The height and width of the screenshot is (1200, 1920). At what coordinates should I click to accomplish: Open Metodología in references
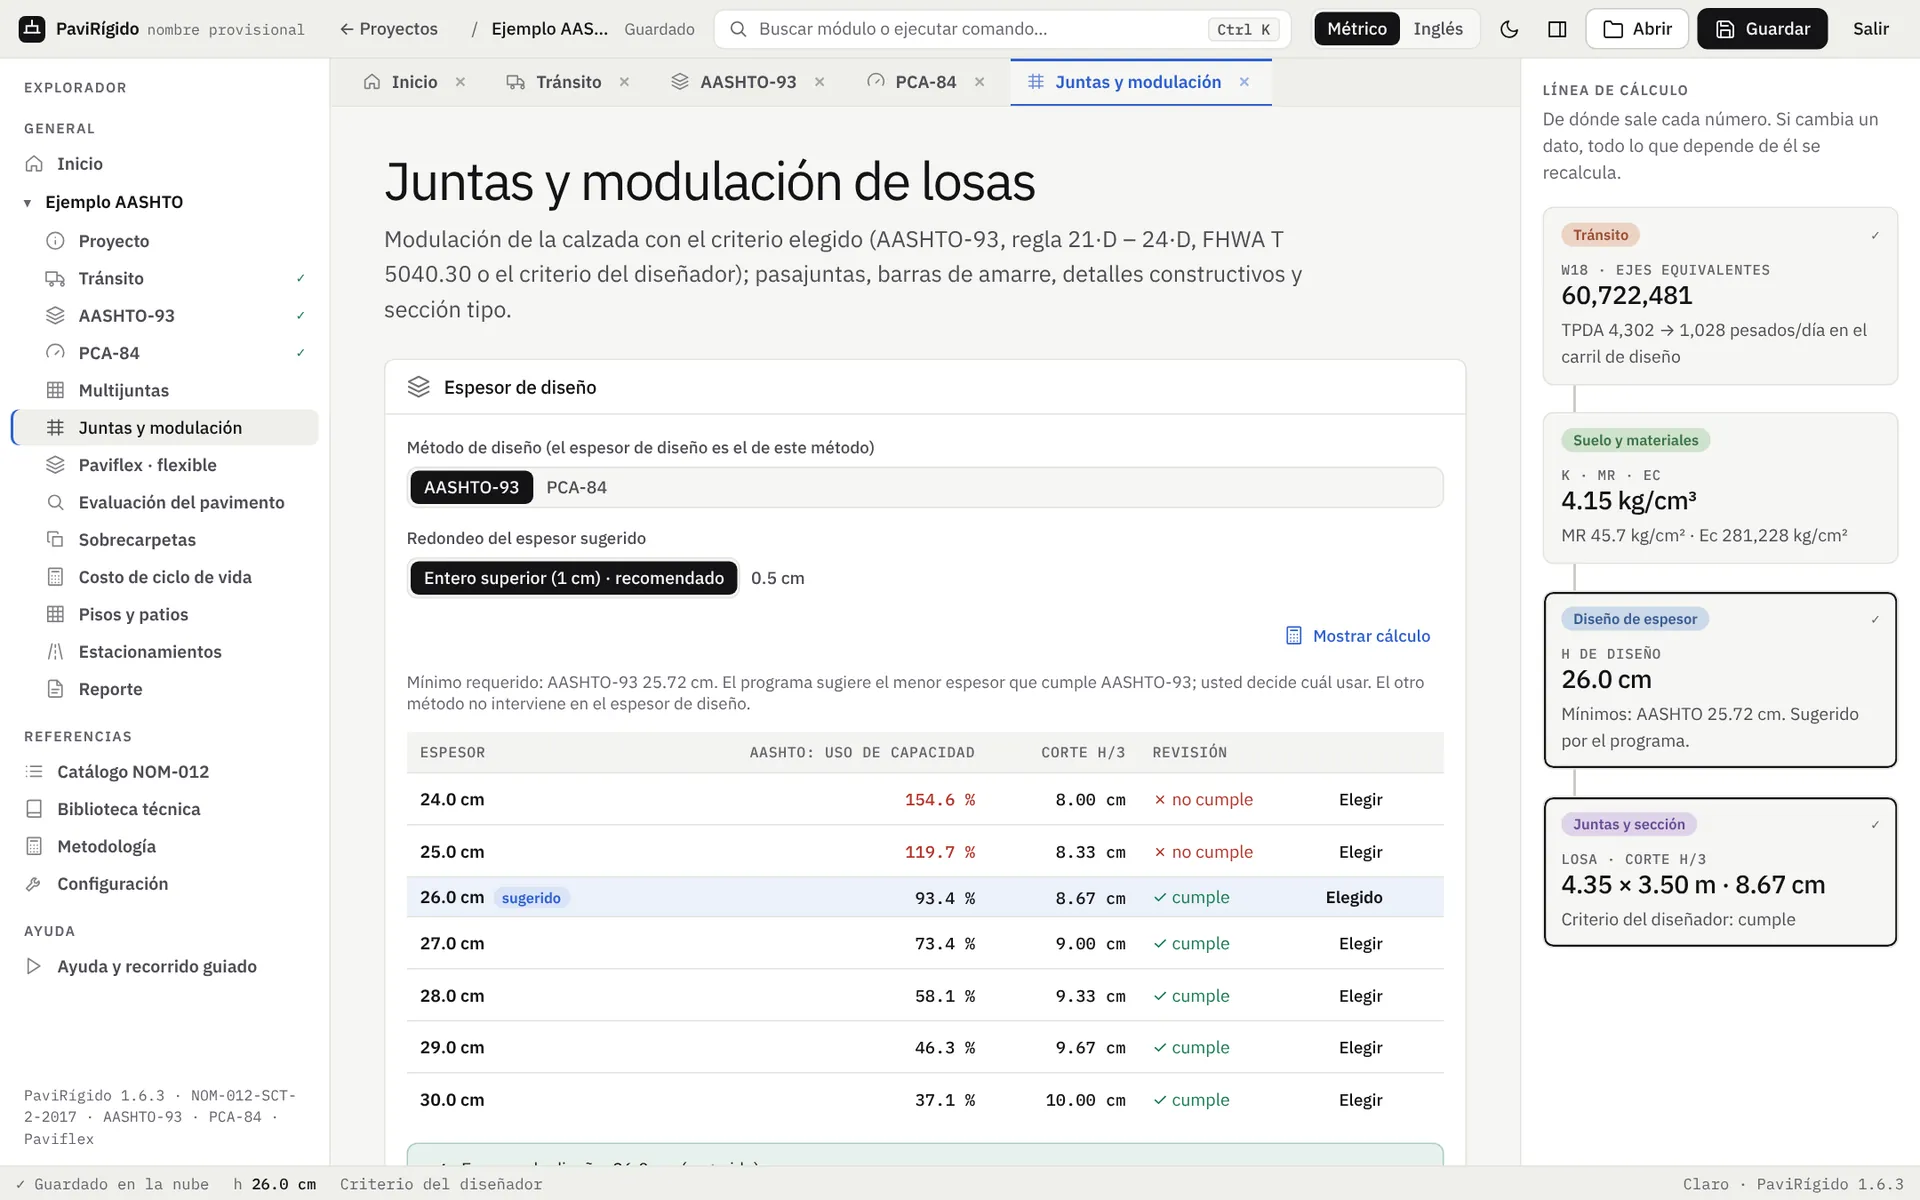pyautogui.click(x=106, y=847)
